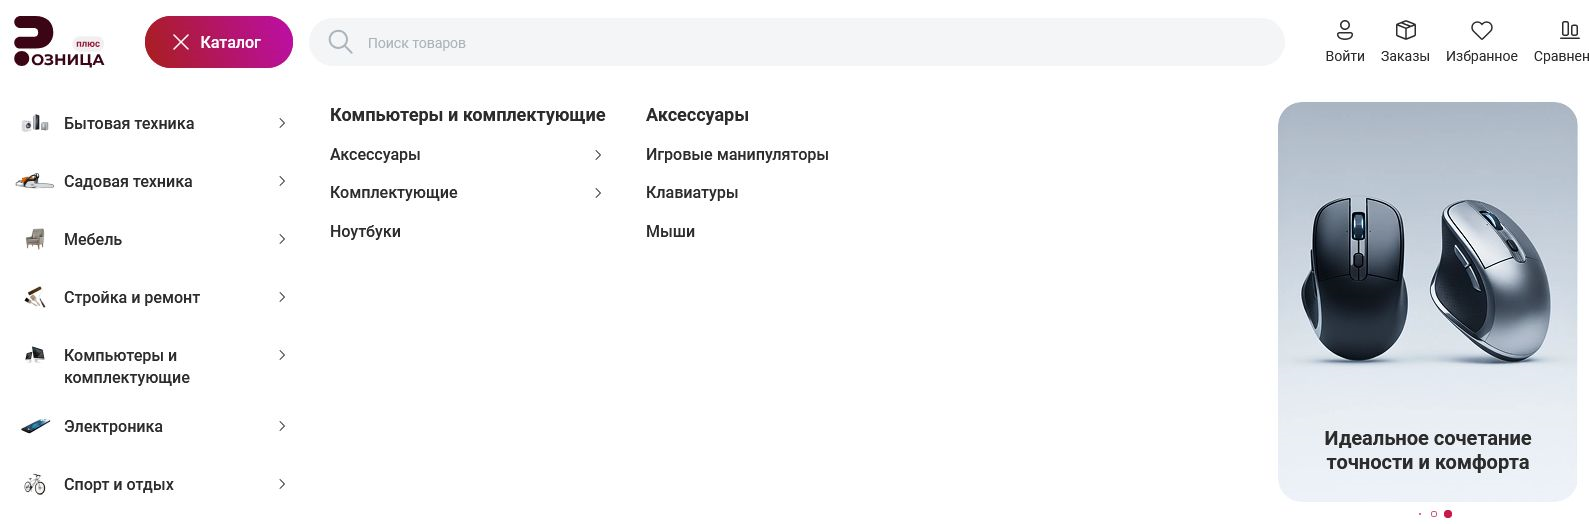Select the outlined middle banner slide dot
This screenshot has width=1589, height=524.
1434,514
